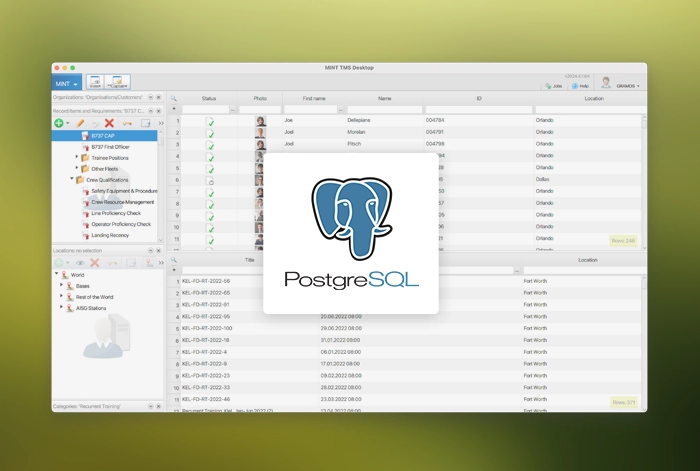Click the ID column filter field
The height and width of the screenshot is (471, 700).
(x=479, y=109)
